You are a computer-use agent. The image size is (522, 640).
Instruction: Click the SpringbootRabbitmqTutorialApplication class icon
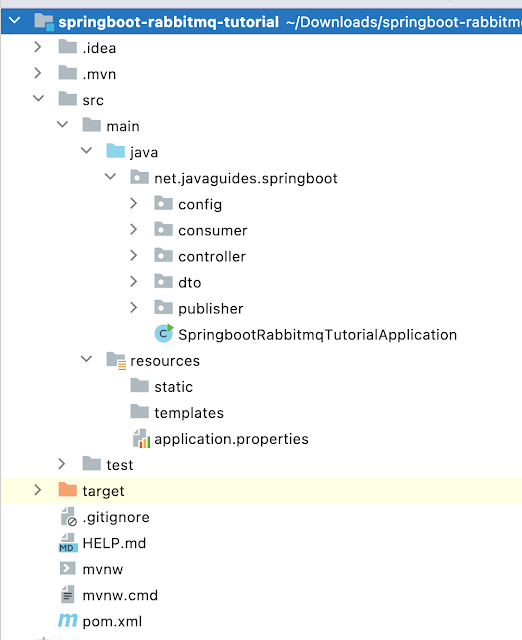click(x=164, y=334)
